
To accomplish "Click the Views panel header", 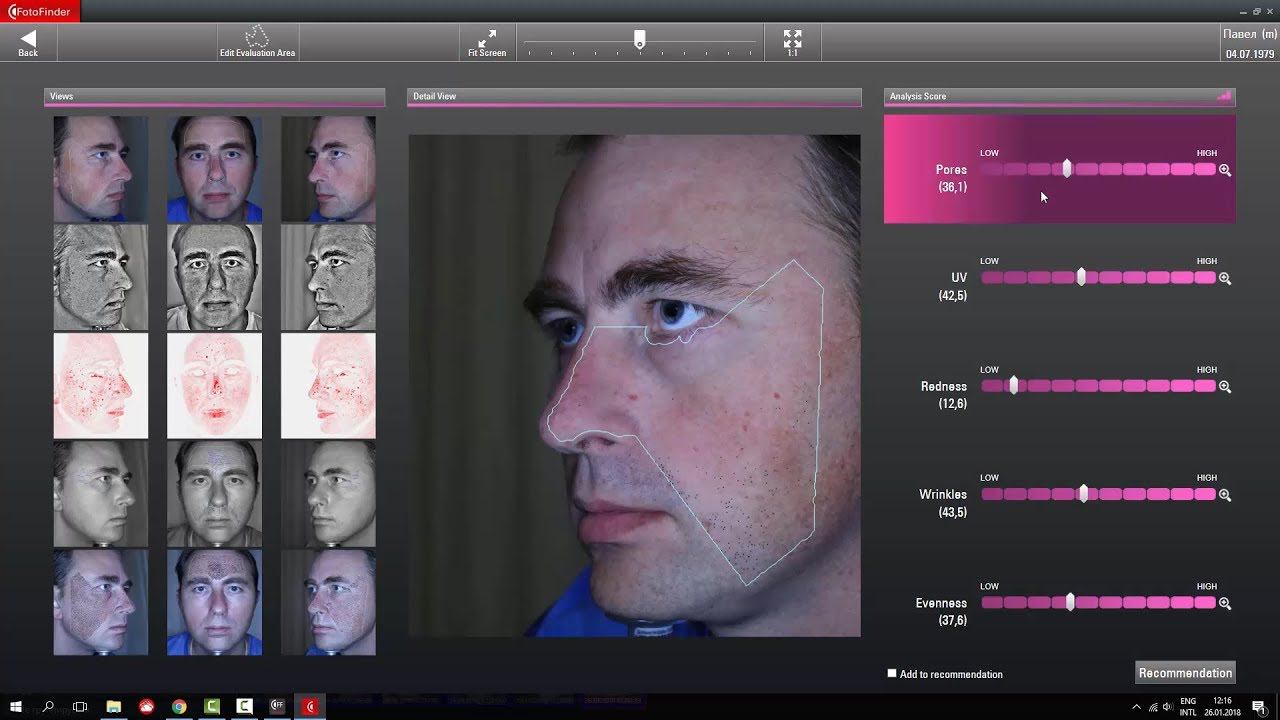I will (214, 97).
